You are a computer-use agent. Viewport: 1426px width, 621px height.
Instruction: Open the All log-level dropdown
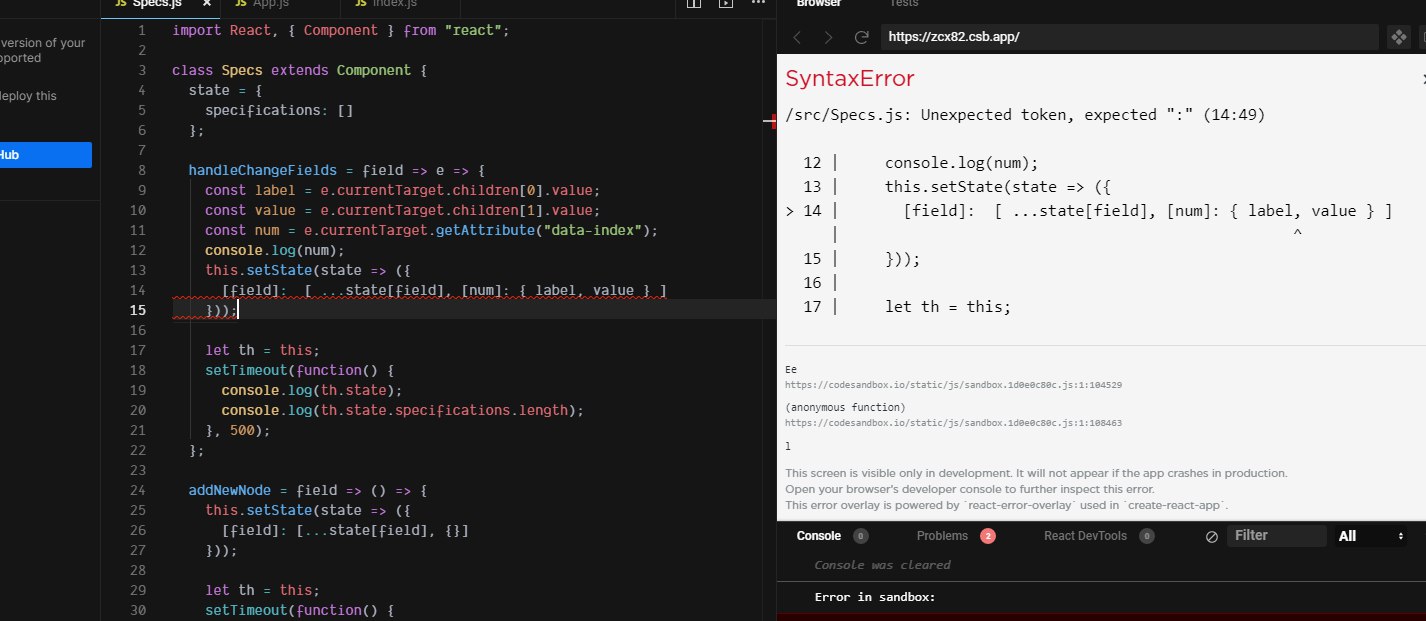[x=1372, y=536]
